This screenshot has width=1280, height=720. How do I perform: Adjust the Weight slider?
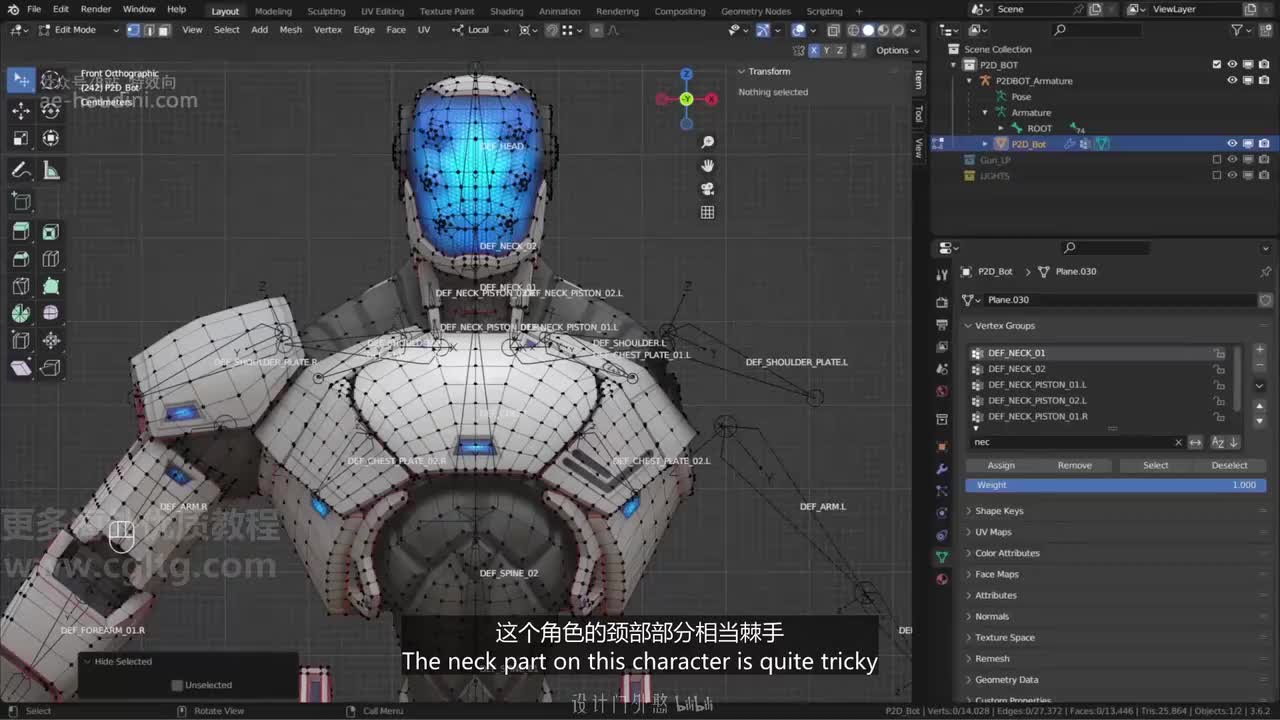coord(1114,485)
